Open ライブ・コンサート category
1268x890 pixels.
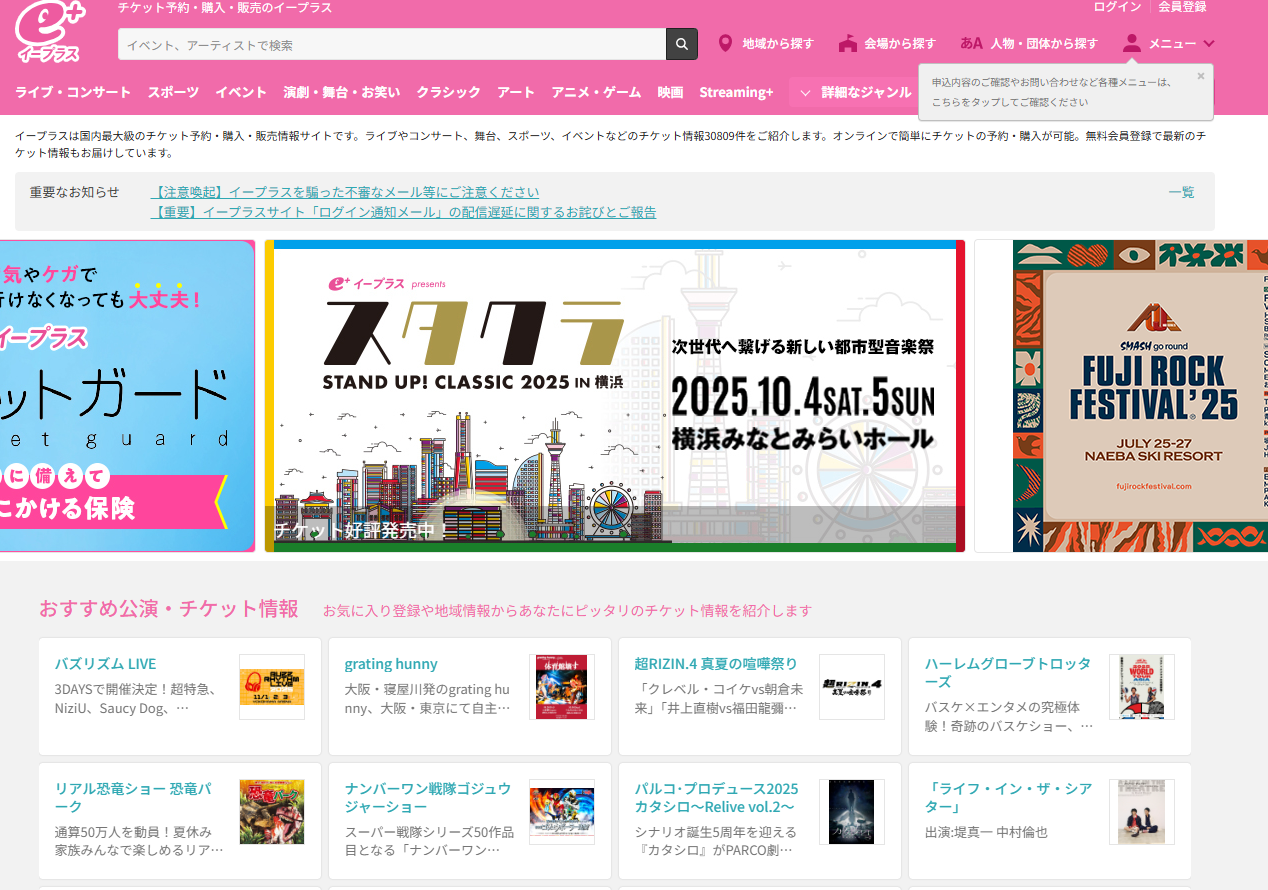[73, 93]
